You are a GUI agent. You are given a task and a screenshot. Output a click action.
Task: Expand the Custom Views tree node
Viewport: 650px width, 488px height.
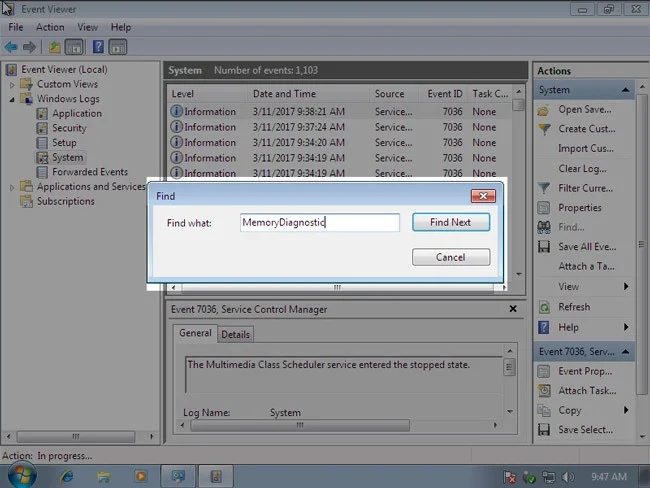coord(13,85)
